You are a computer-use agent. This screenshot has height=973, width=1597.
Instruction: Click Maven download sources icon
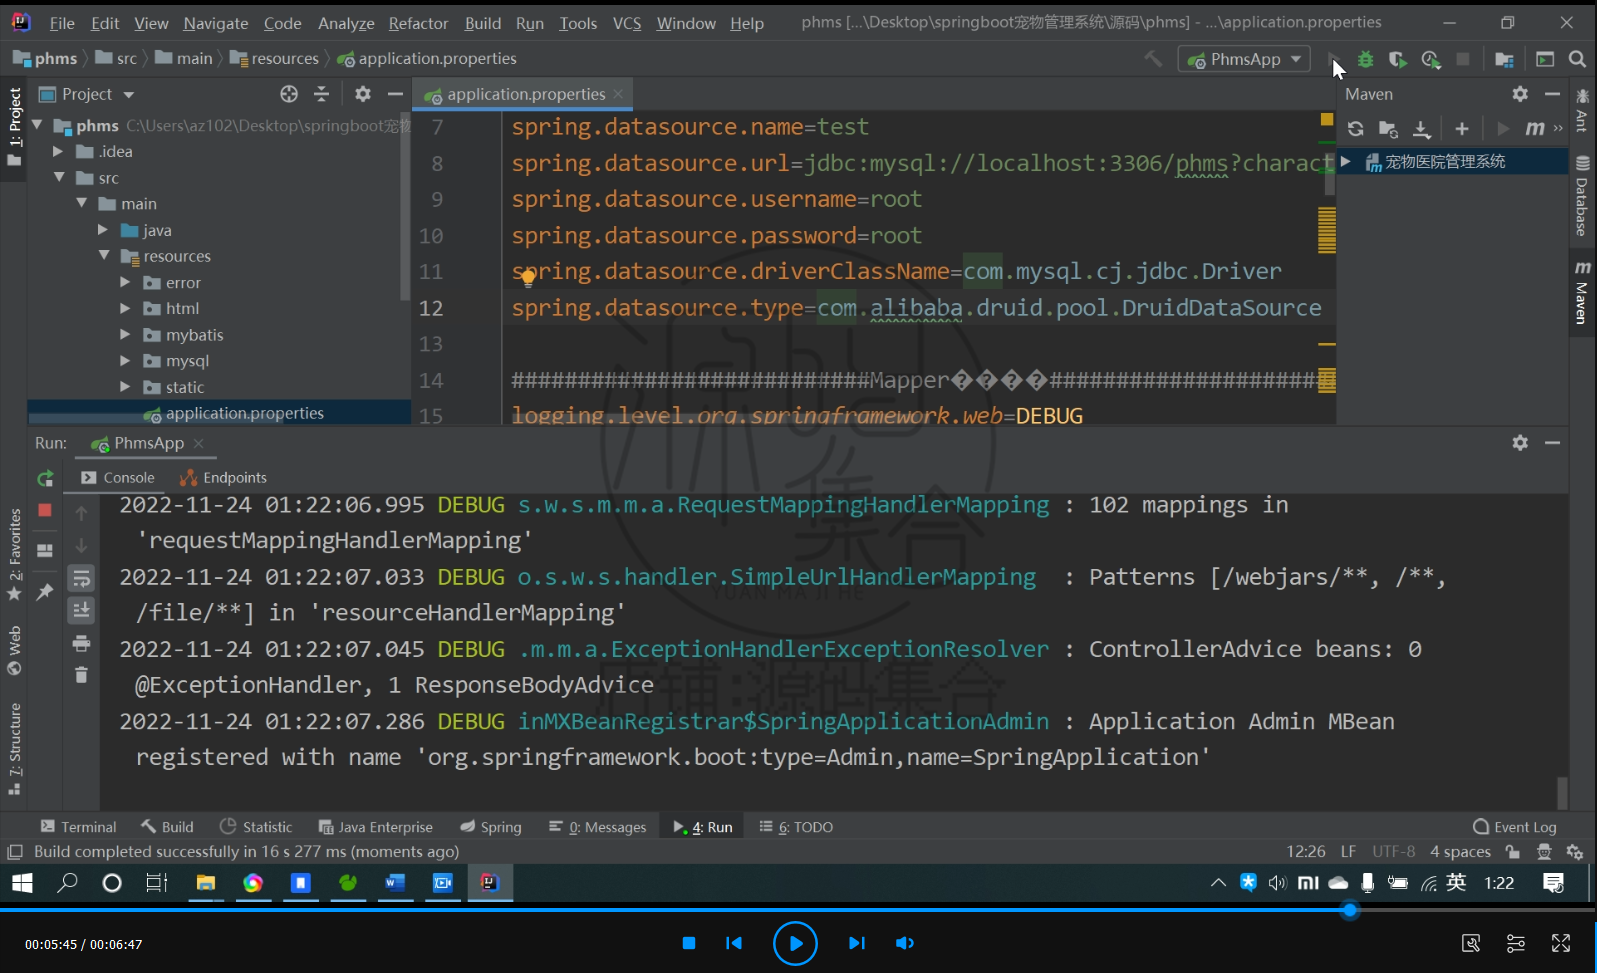1421,129
